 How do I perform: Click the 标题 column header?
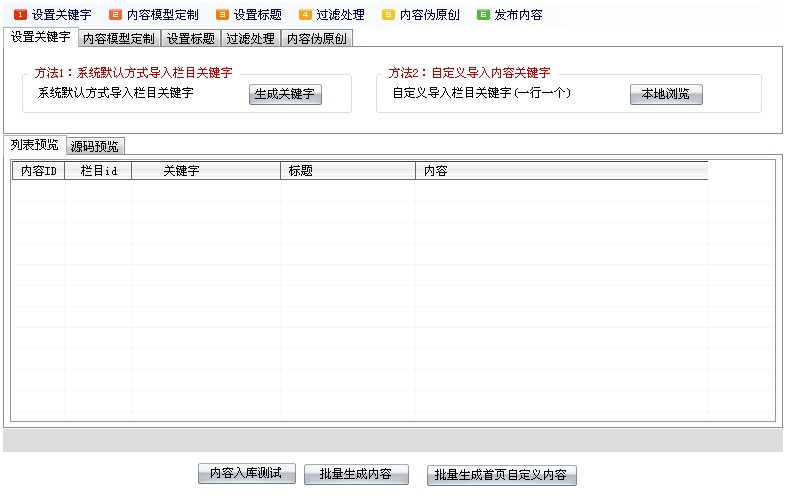pos(301,171)
